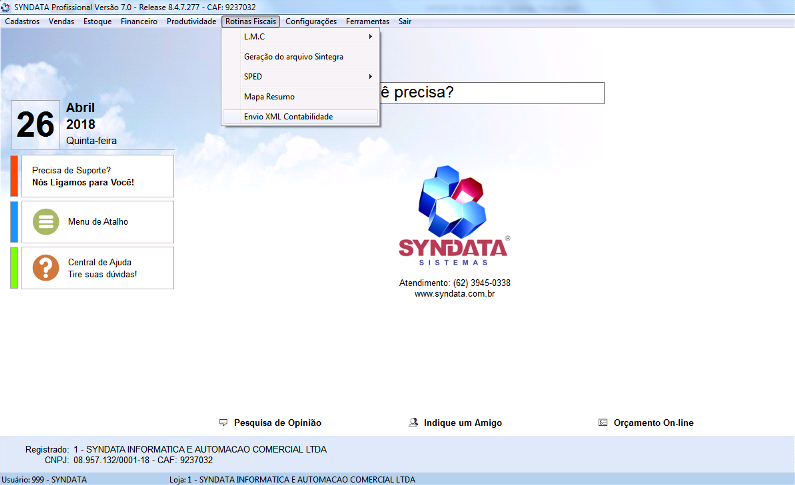Click the search input field

(x=492, y=93)
